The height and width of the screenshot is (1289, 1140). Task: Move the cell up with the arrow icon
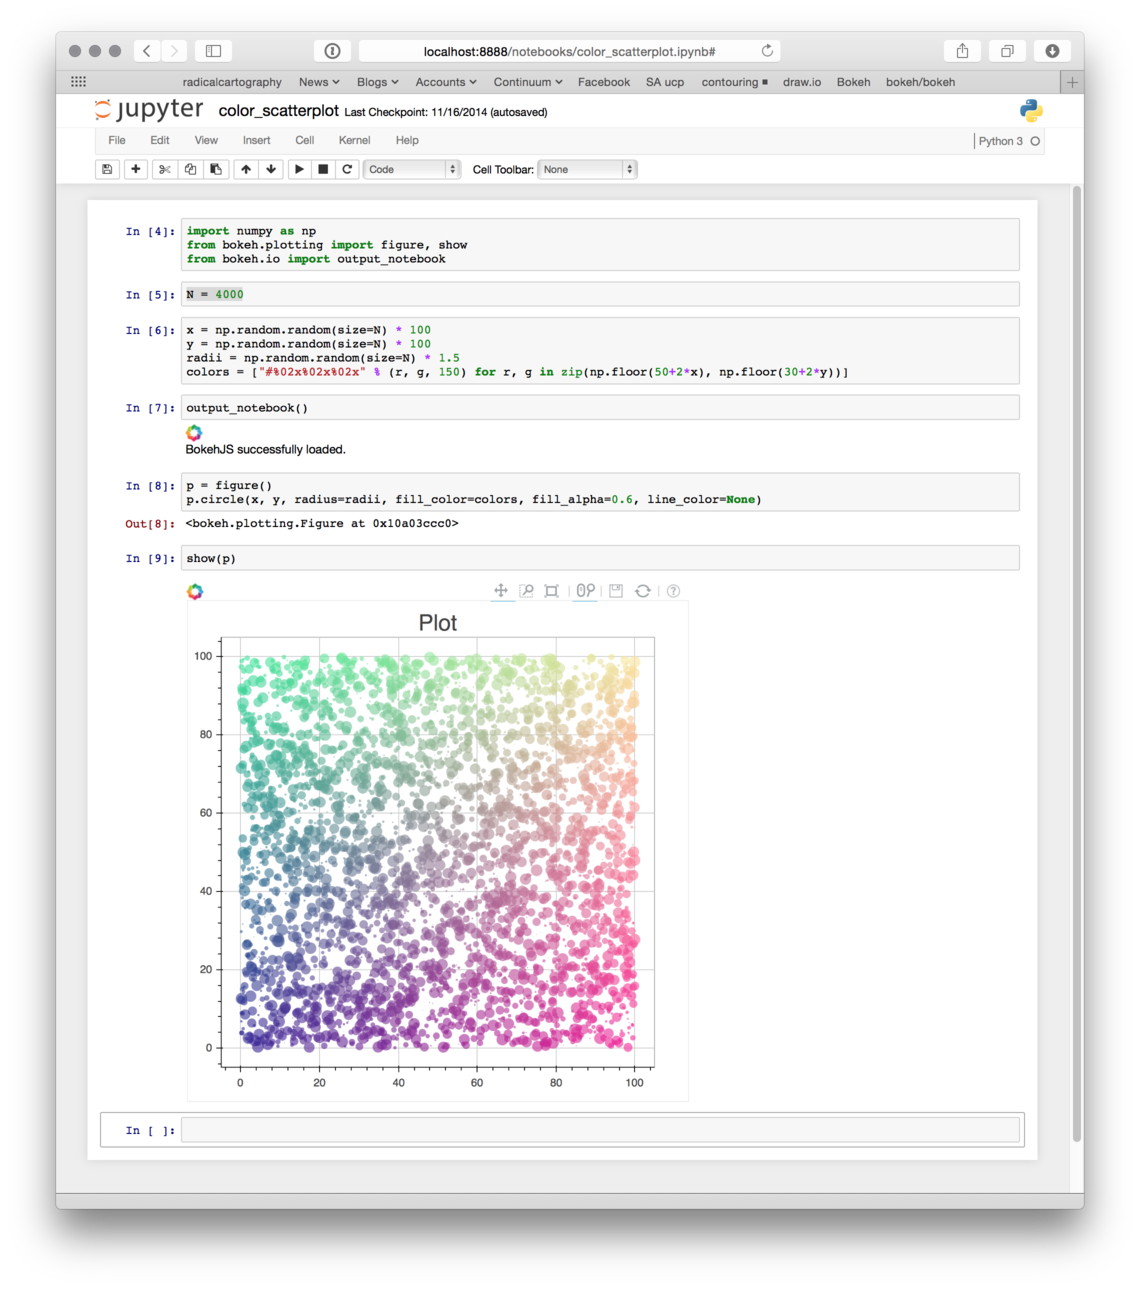coord(246,169)
